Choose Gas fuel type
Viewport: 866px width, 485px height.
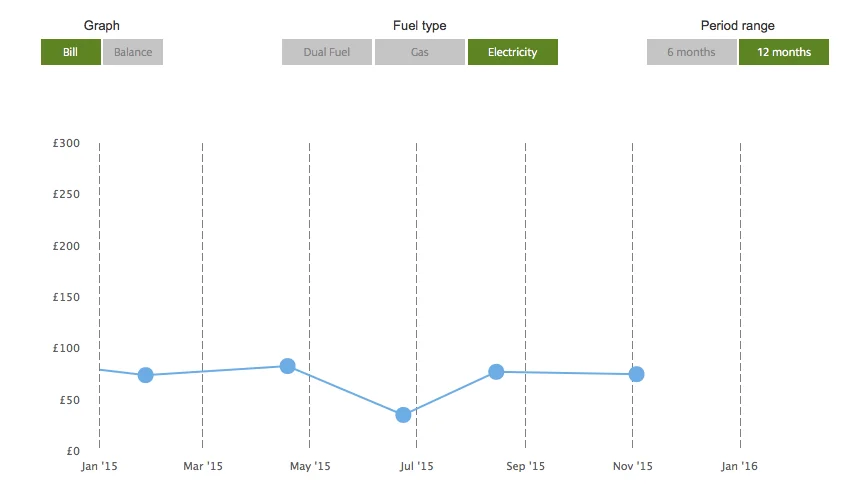point(420,52)
